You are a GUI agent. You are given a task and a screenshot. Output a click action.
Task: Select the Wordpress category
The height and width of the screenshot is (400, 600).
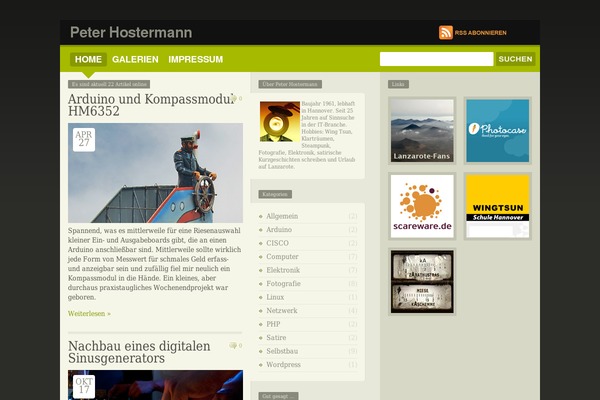(x=284, y=365)
